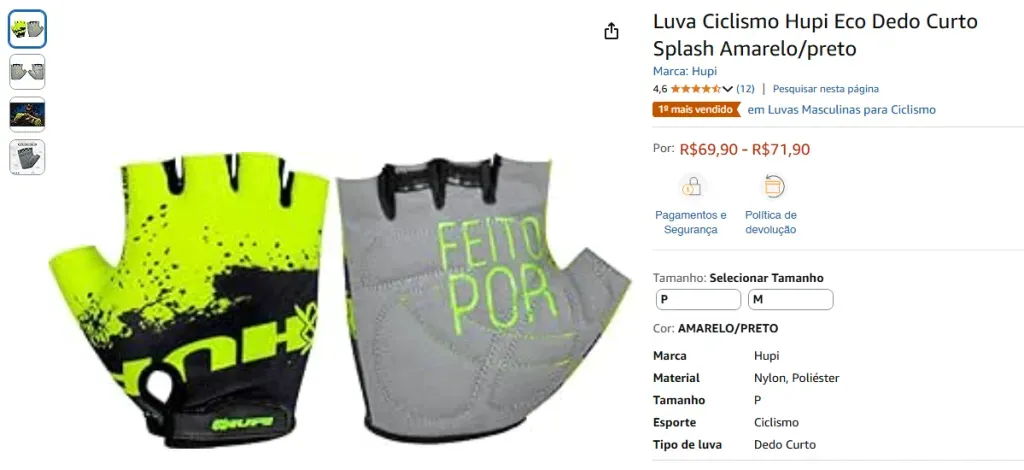Click Pesquisar nesta página link
Image resolution: width=1024 pixels, height=470 pixels.
click(825, 89)
